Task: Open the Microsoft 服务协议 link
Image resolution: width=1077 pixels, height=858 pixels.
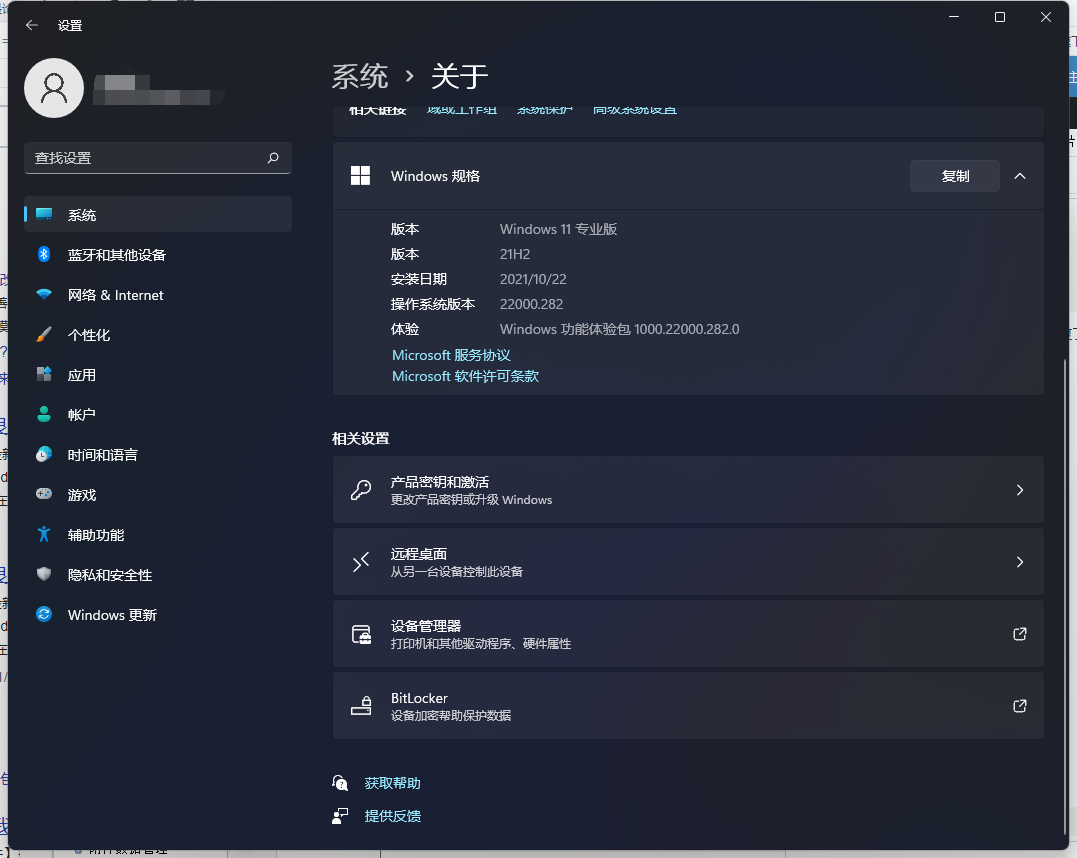Action: pyautogui.click(x=451, y=355)
